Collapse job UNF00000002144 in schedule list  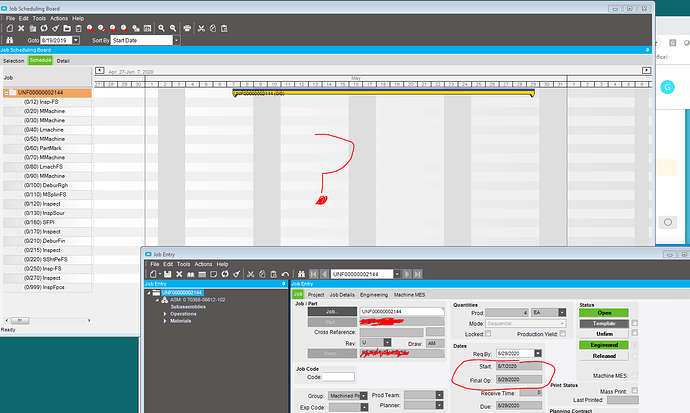pos(6,93)
